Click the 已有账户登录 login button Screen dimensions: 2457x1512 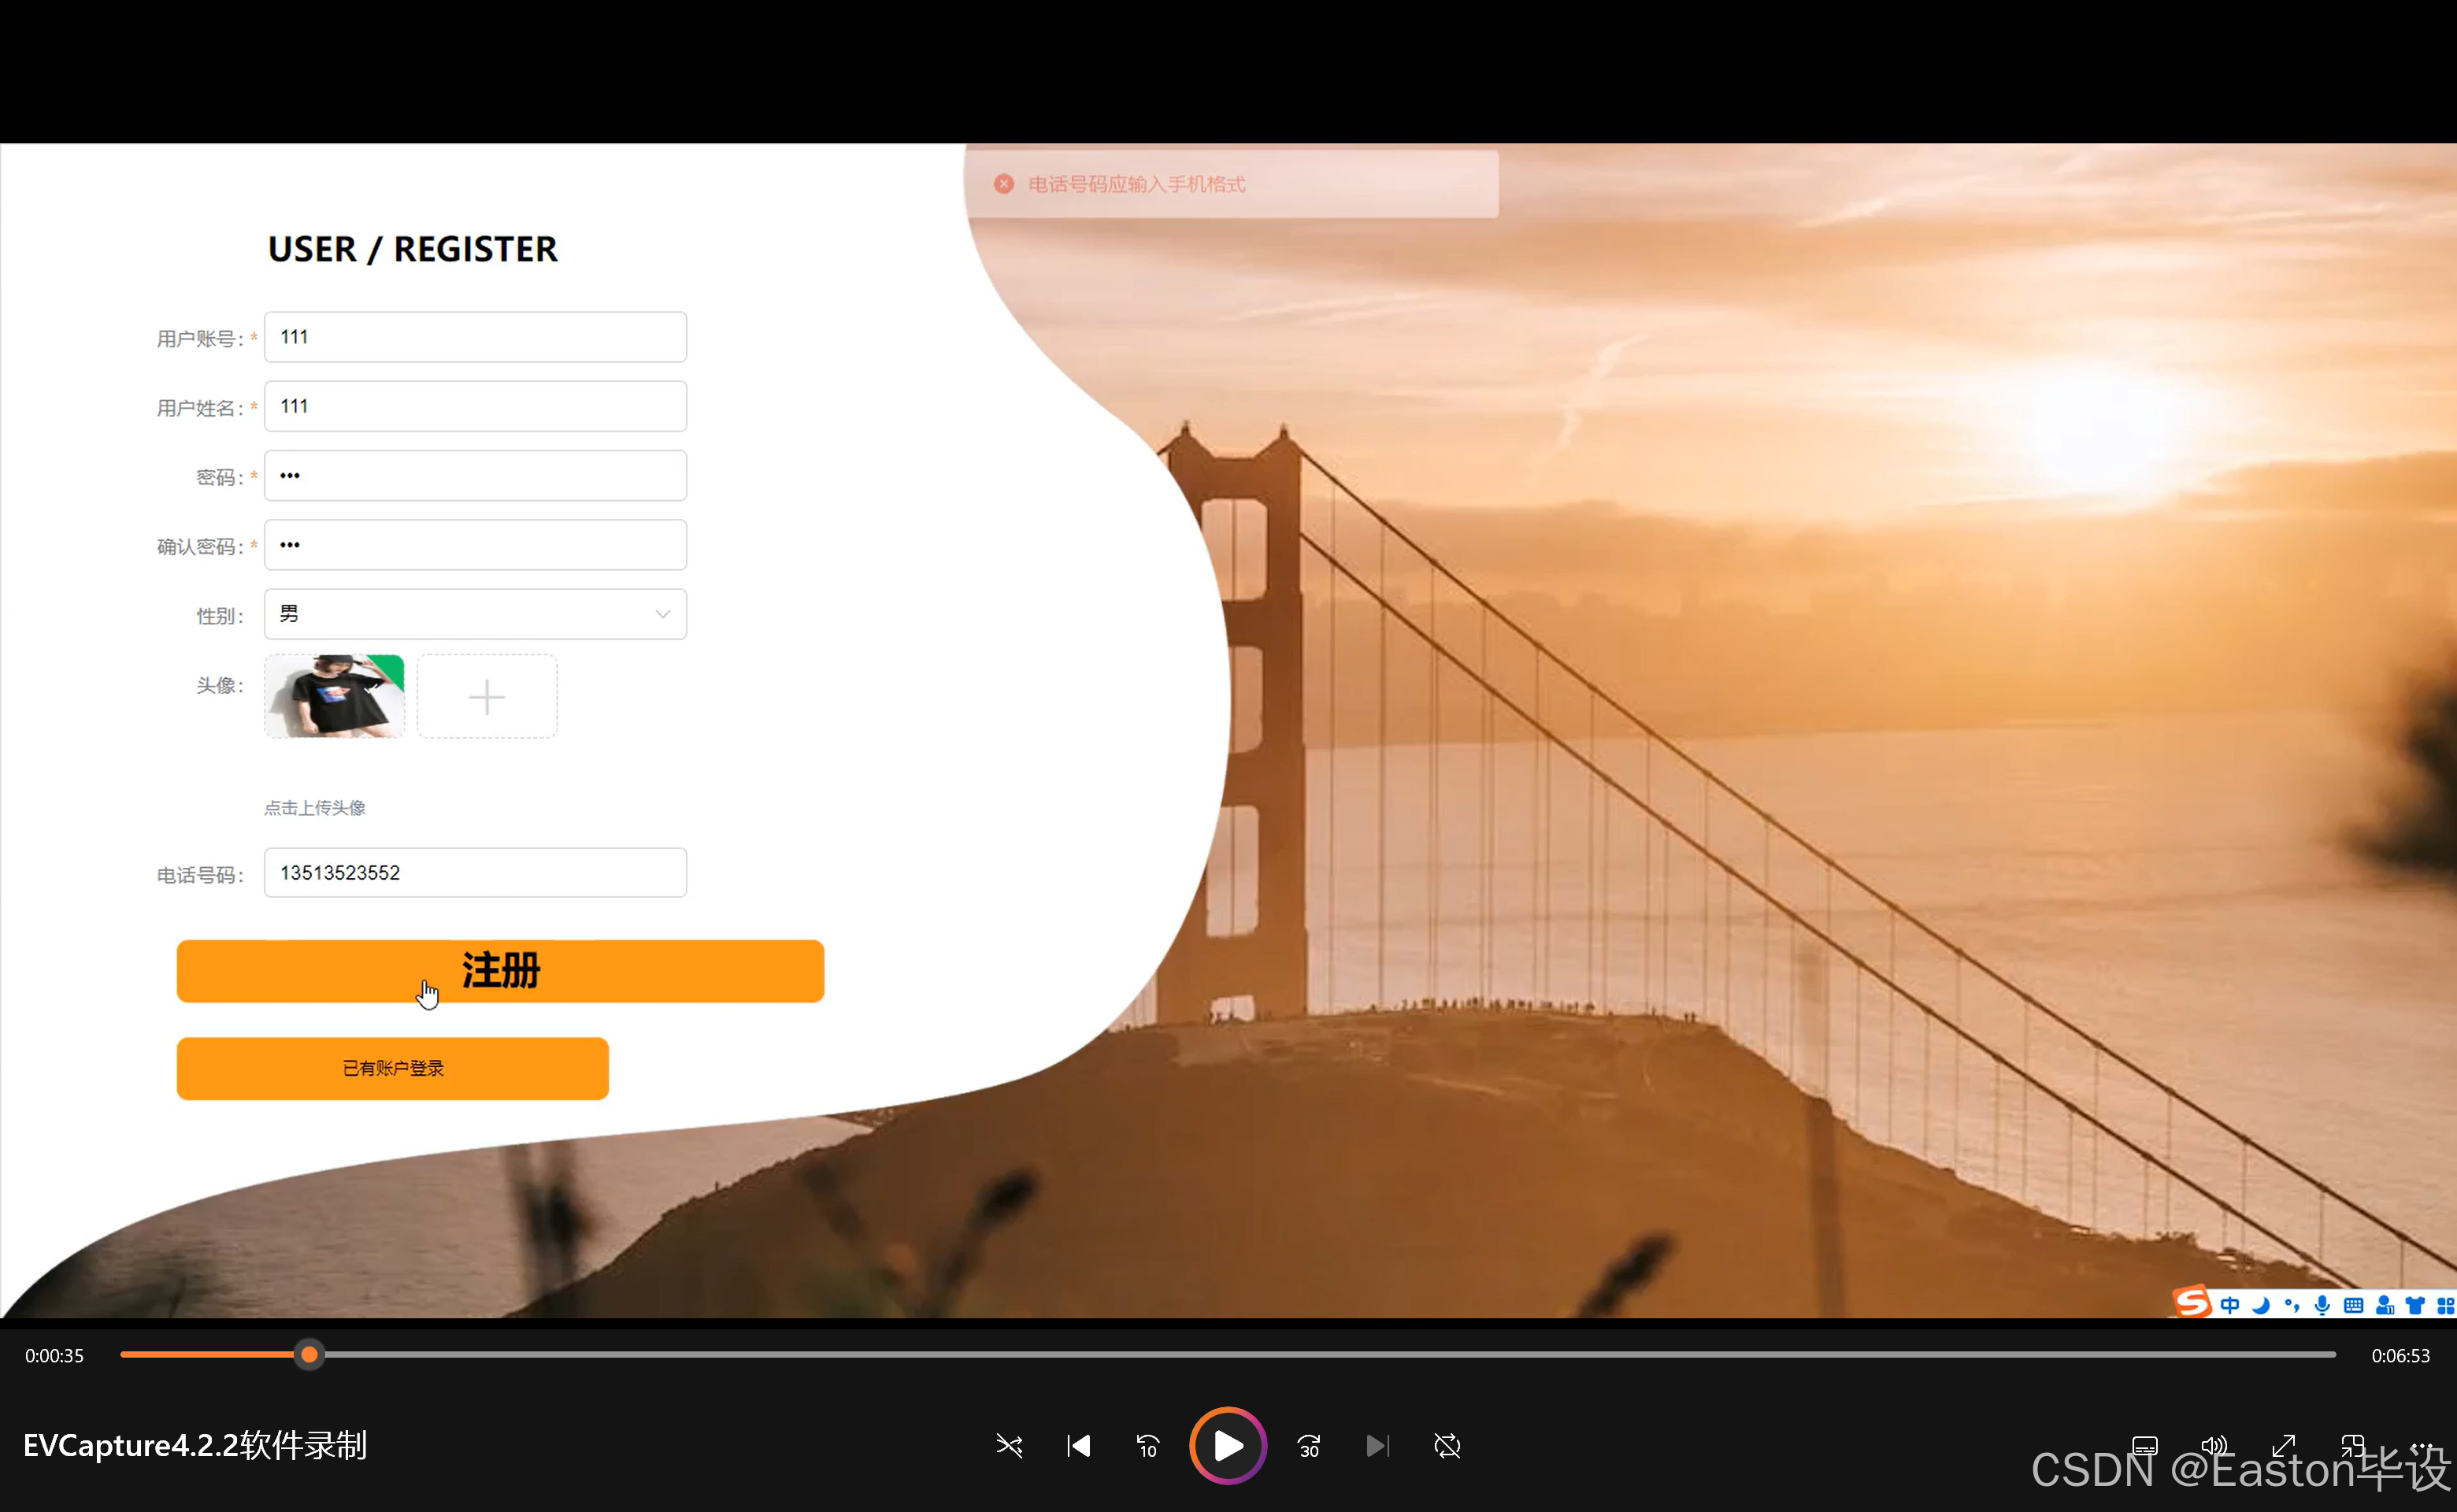coord(392,1068)
